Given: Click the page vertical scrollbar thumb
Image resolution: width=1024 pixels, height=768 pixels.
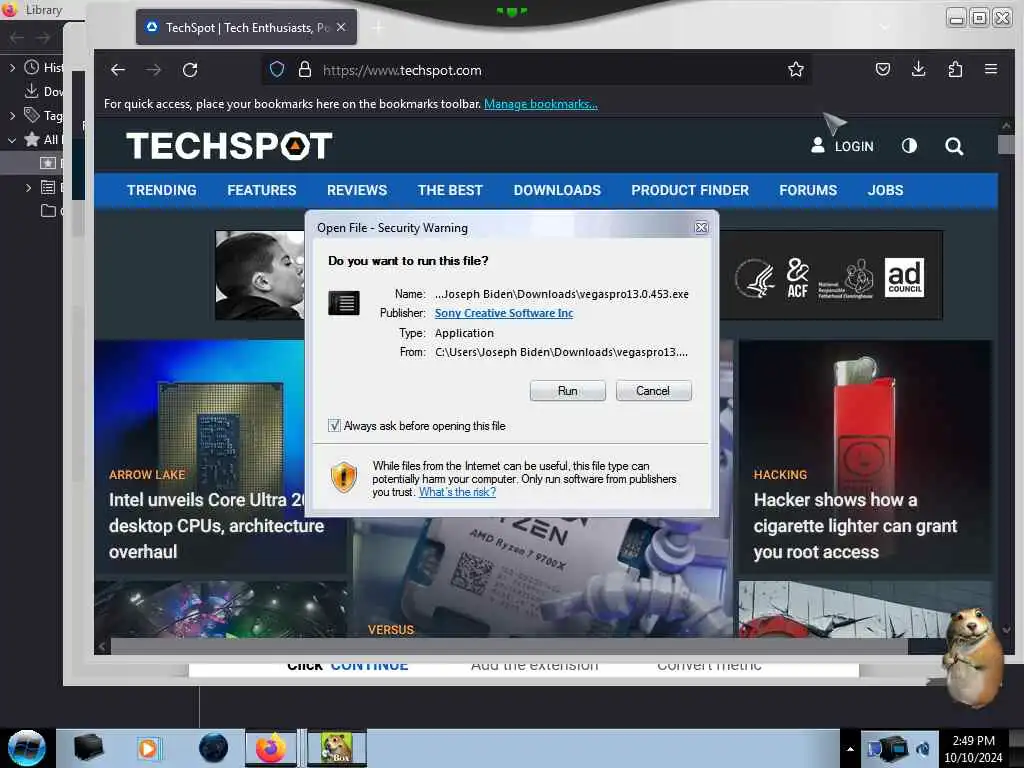Looking at the screenshot, I should click(x=1006, y=144).
